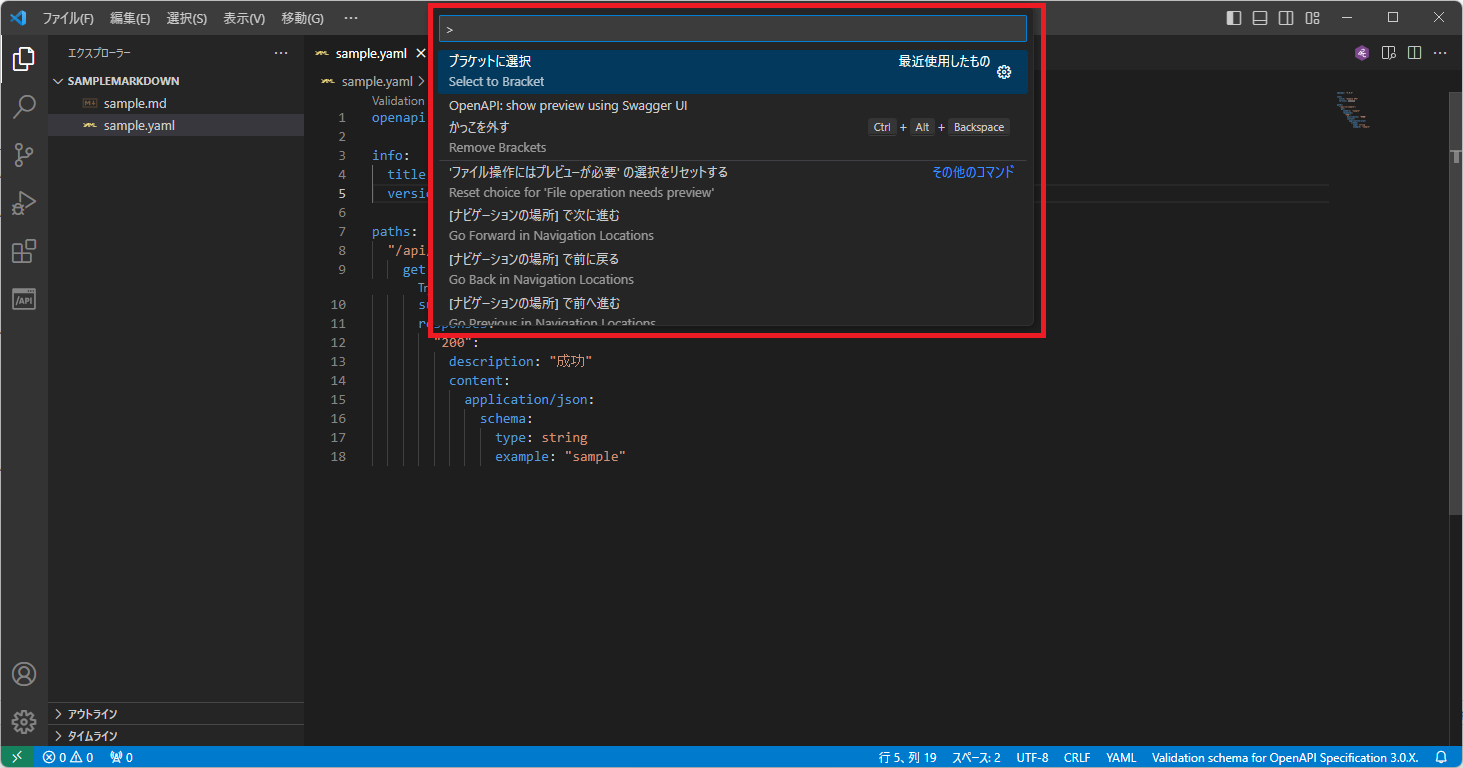1463x768 pixels.
Task: Toggle the panel layout control
Action: click(x=1259, y=17)
